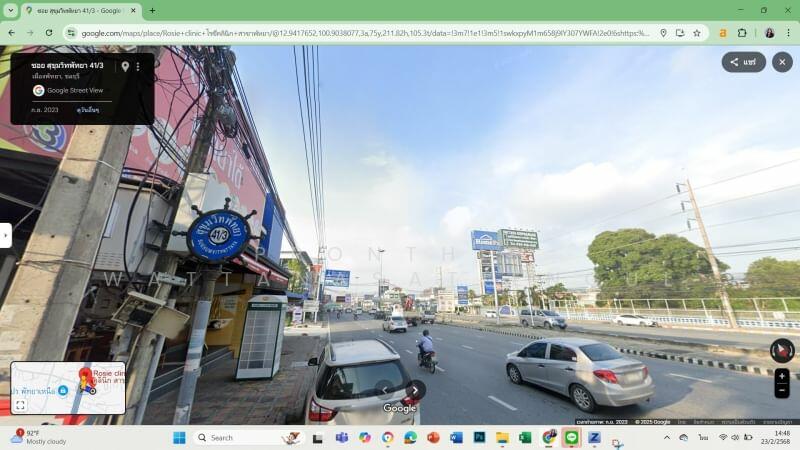Screen dimensions: 800x450
Task: Switch the Thai keyboard language indicator
Action: (703, 438)
